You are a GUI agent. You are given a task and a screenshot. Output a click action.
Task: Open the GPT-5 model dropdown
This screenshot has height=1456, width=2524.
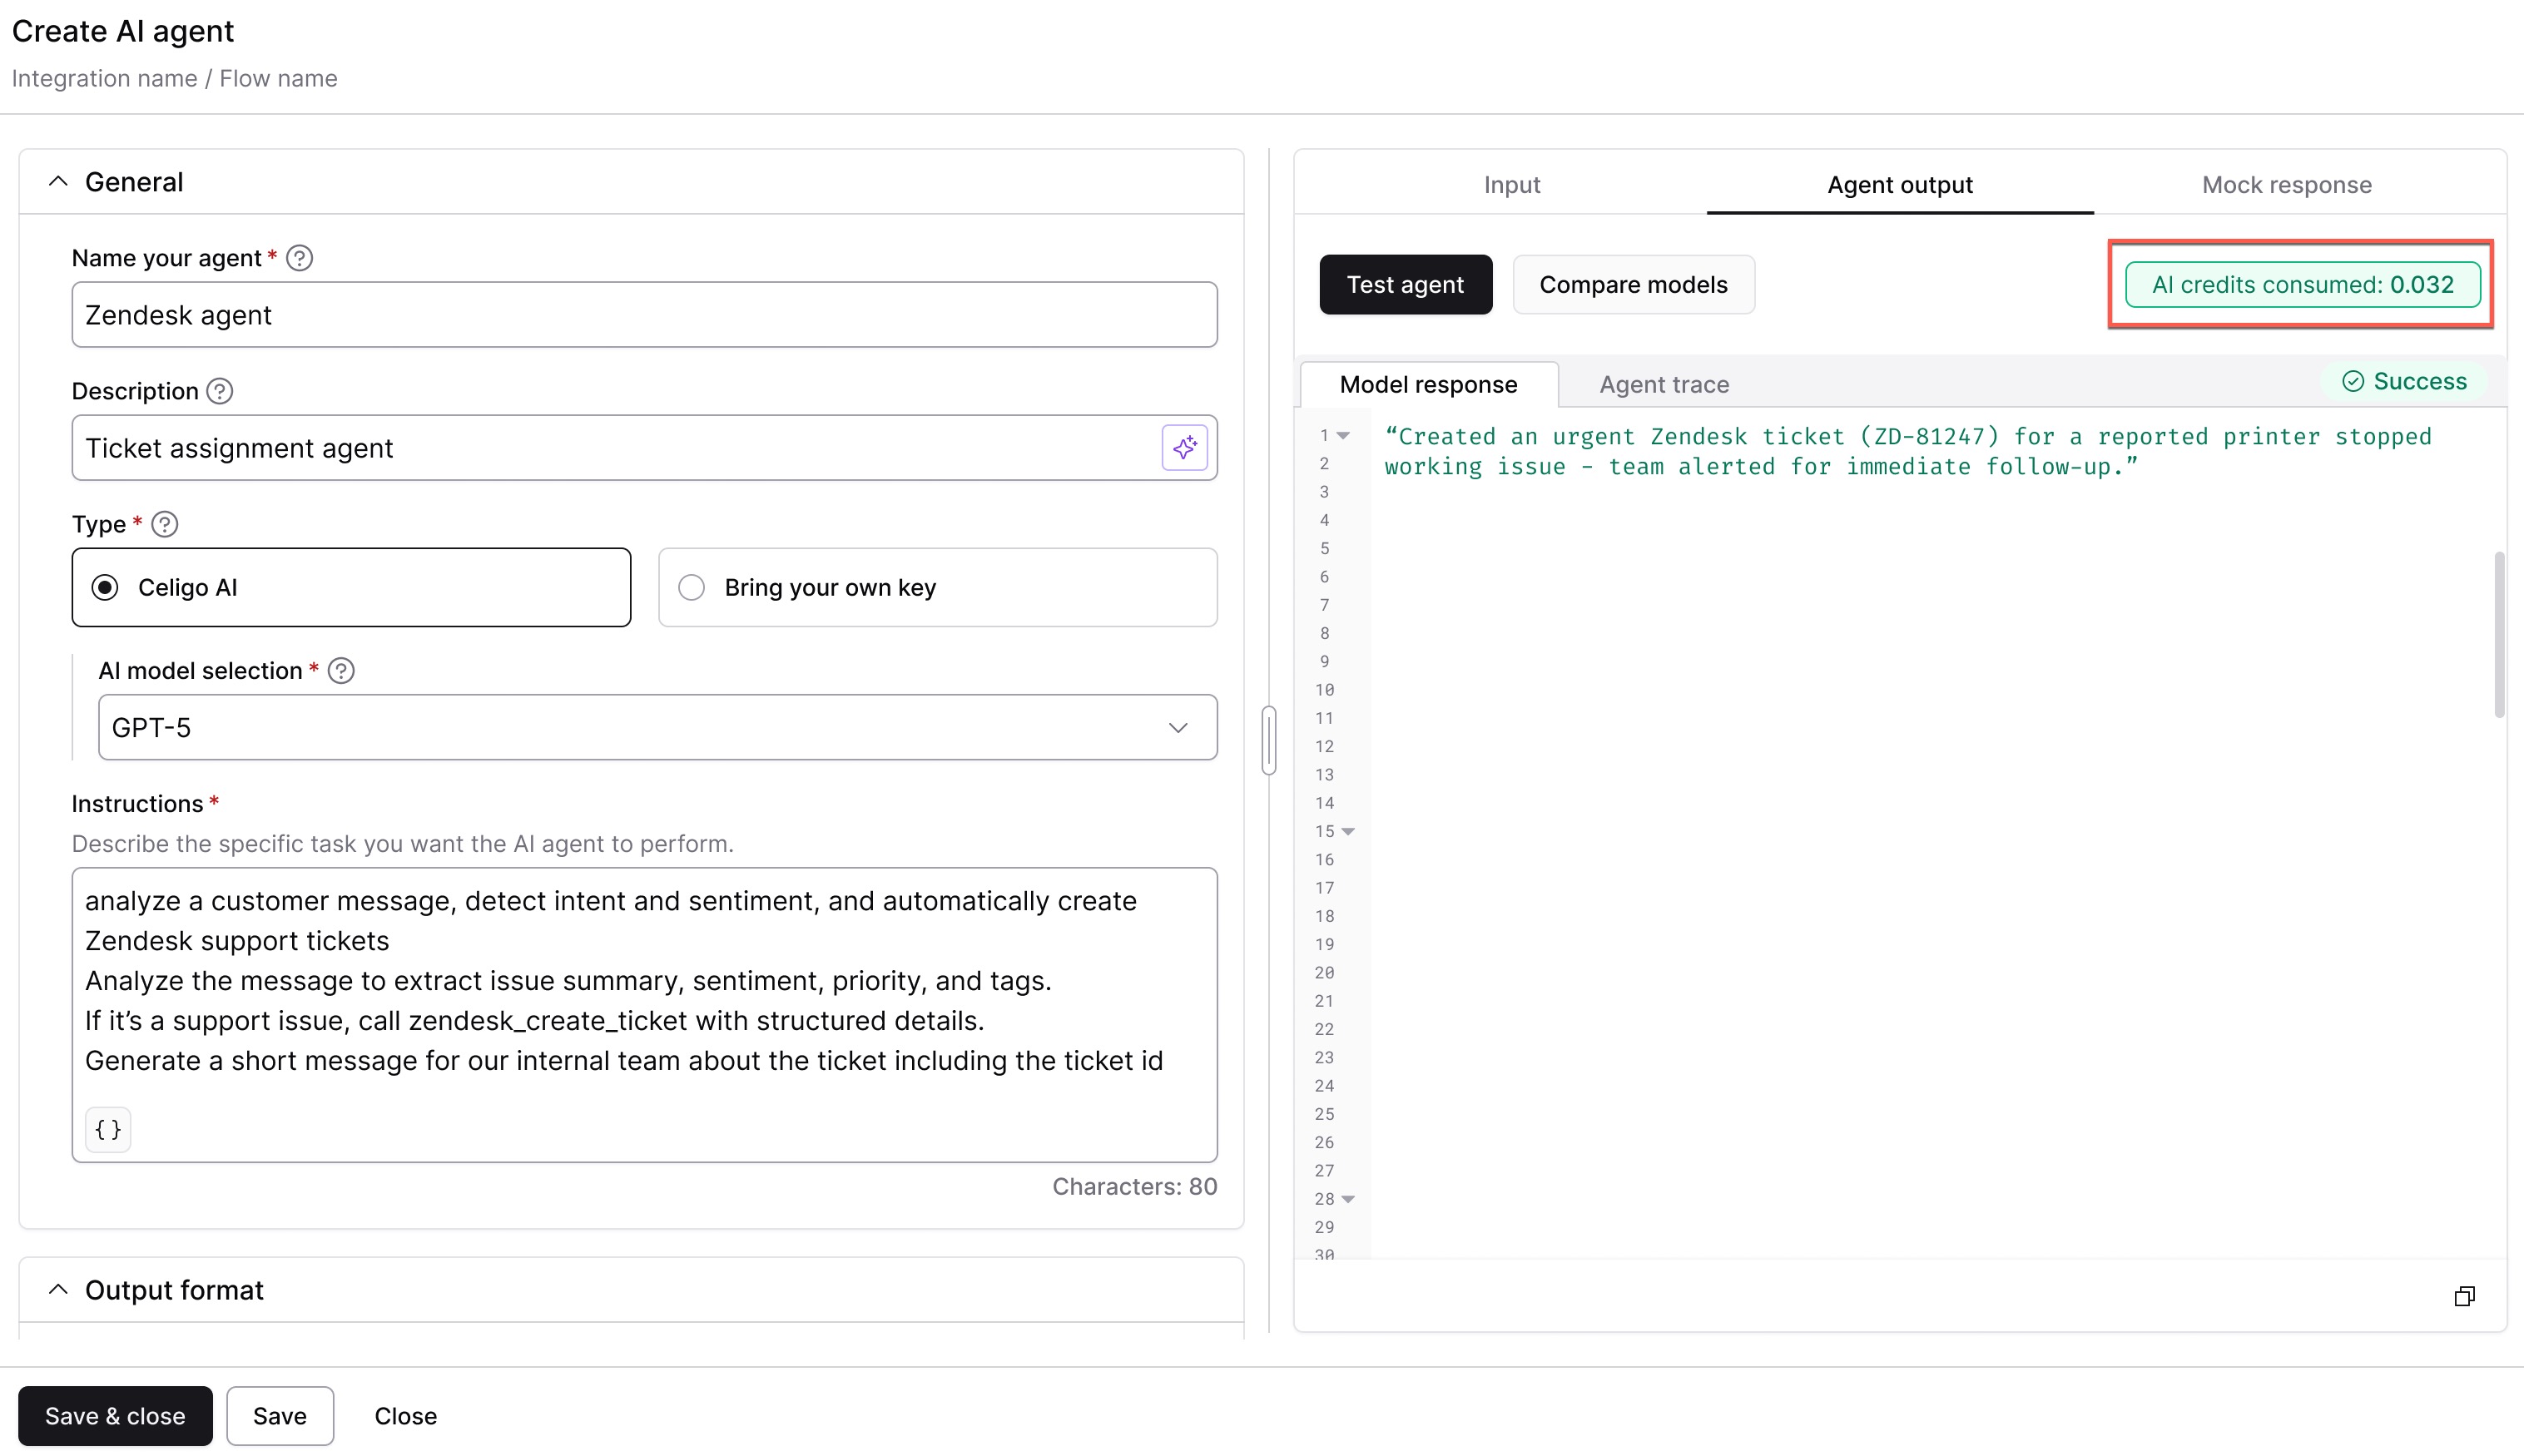tap(658, 727)
